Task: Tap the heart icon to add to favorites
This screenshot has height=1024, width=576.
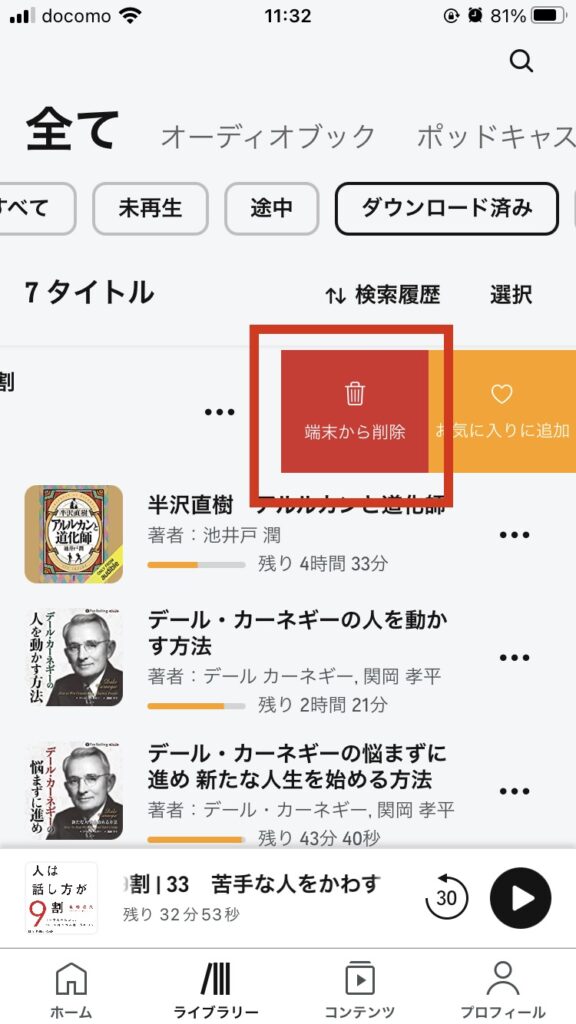Action: [502, 393]
